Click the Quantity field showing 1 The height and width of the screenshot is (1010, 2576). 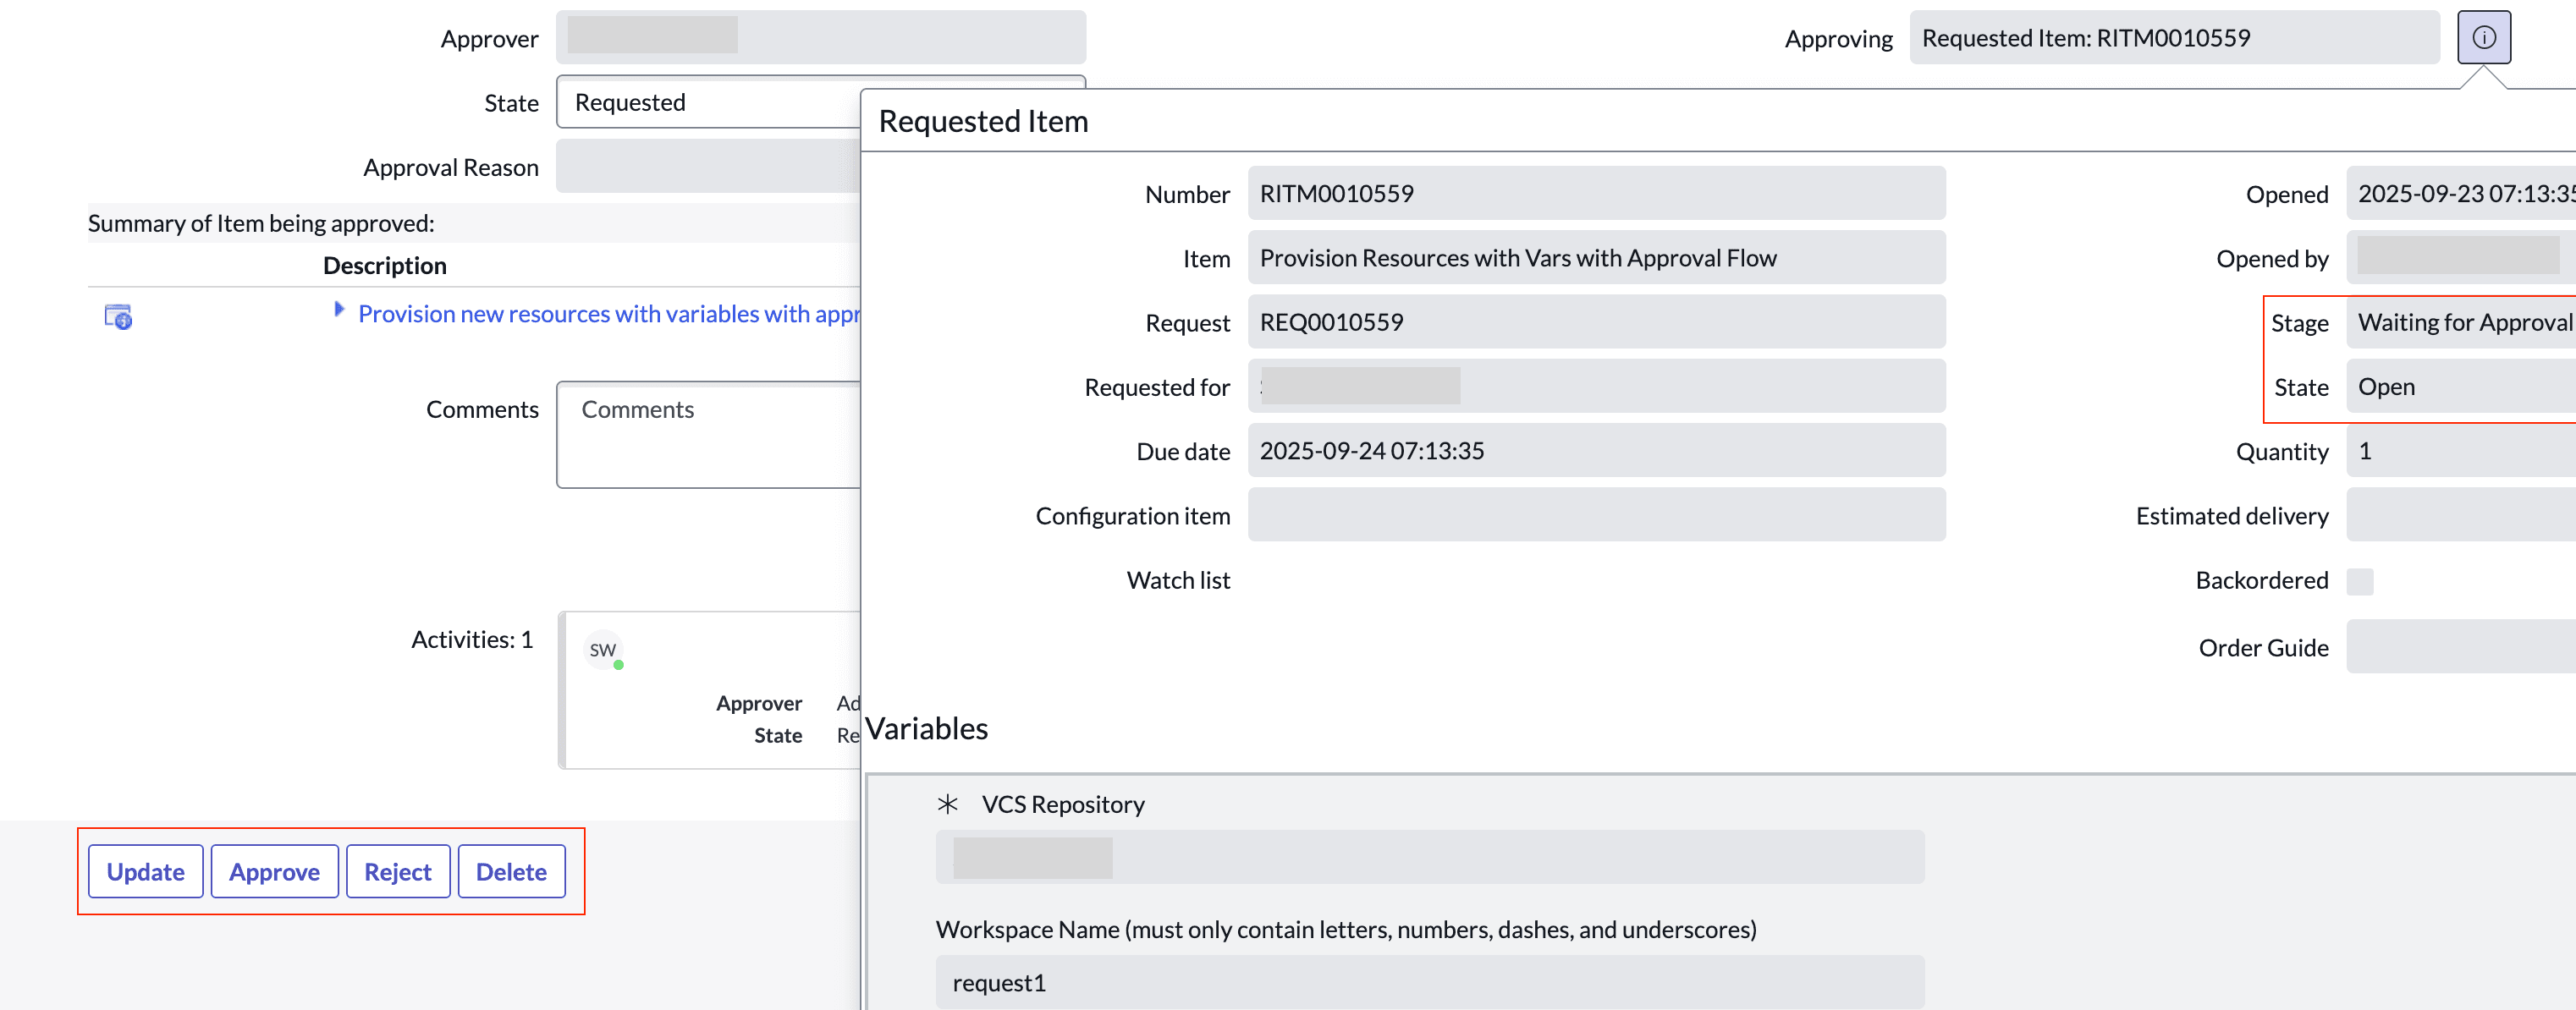2460,451
